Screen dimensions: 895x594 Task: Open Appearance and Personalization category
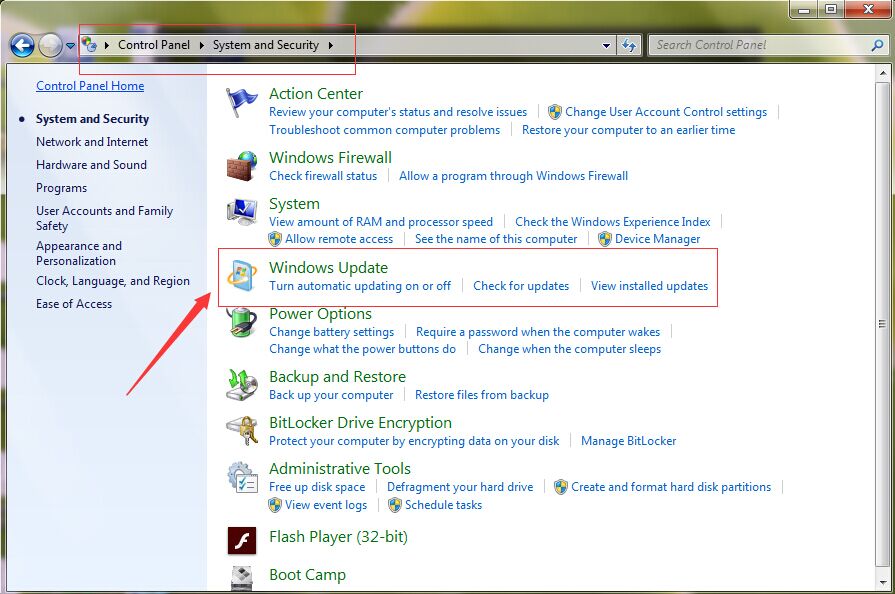(79, 253)
